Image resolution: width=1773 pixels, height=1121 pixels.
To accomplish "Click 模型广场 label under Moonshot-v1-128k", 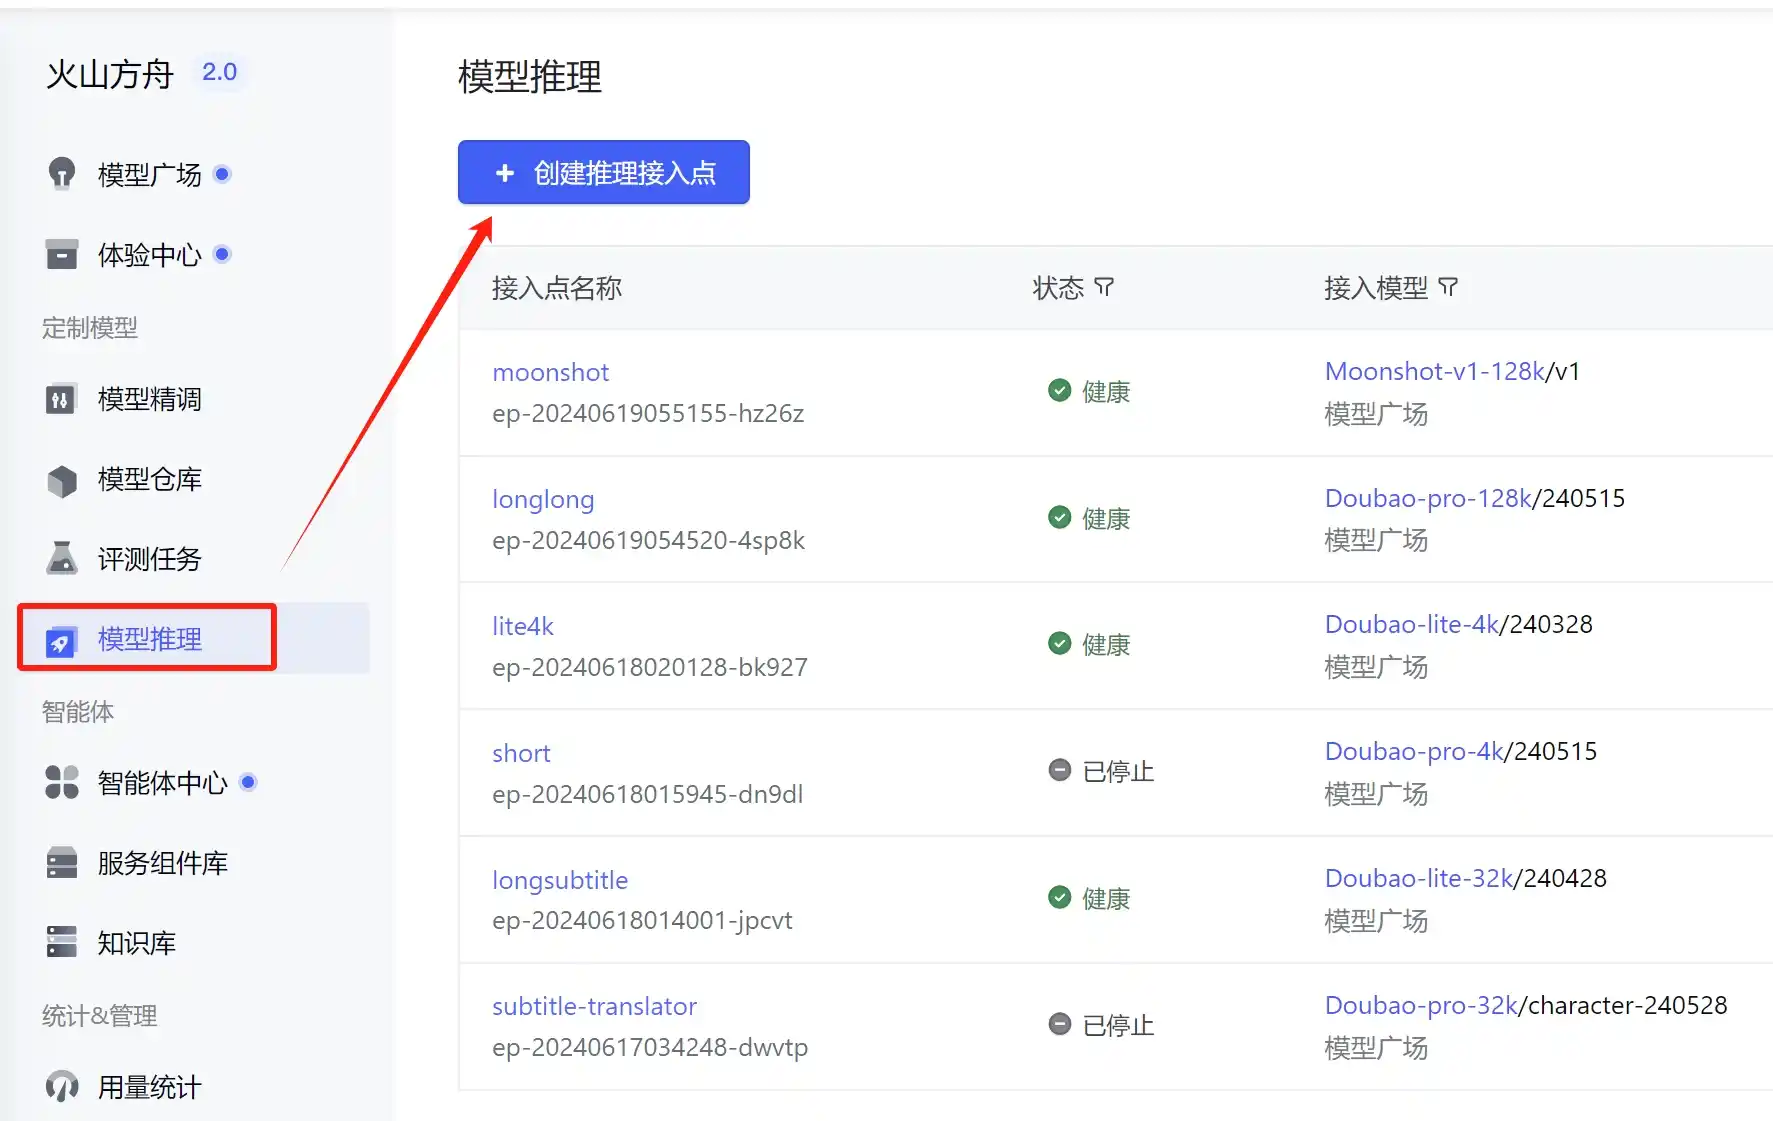I will pos(1376,414).
